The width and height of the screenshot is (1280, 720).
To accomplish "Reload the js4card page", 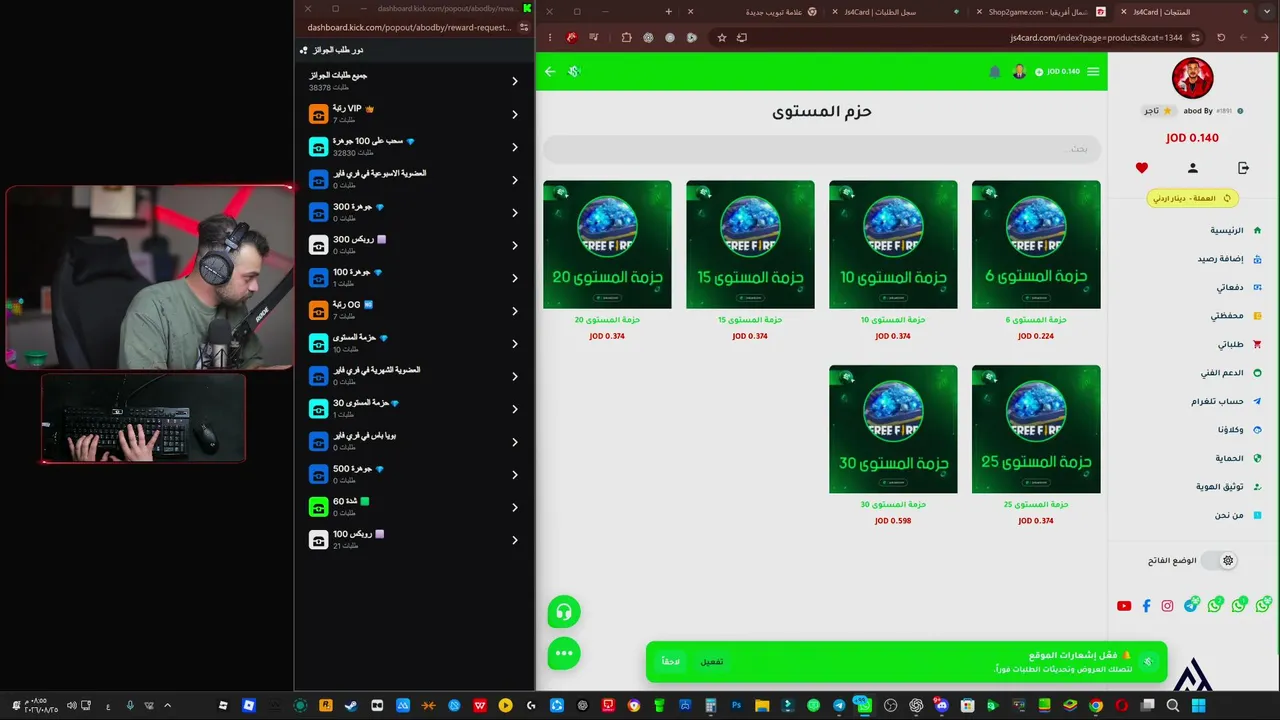I will 1221,38.
